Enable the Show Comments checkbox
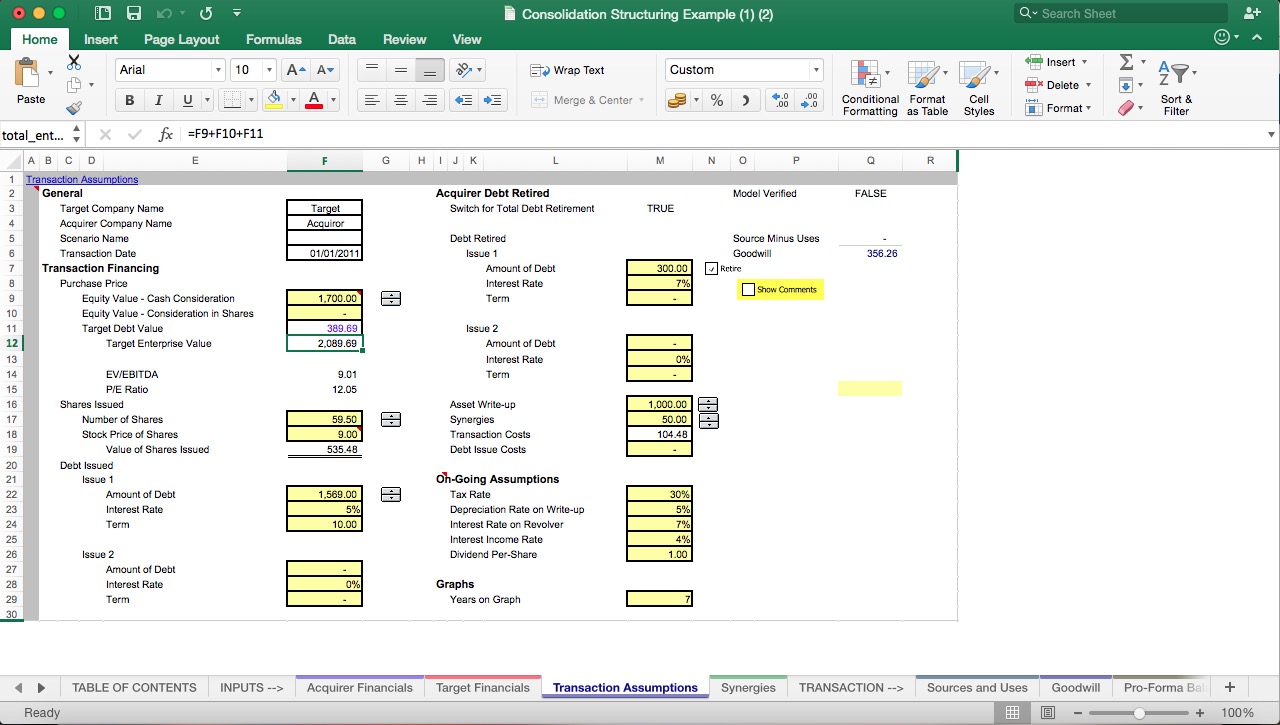This screenshot has width=1280, height=725. click(748, 289)
